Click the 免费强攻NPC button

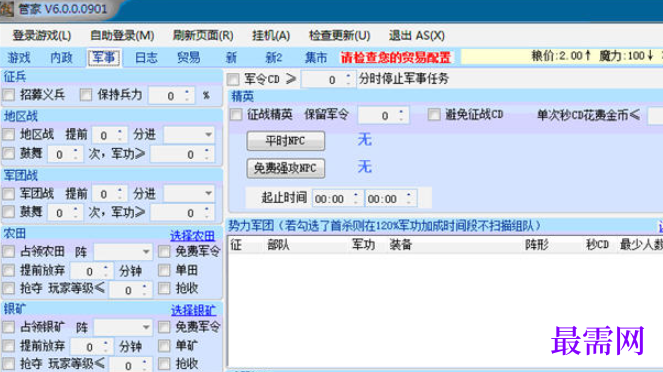(x=286, y=168)
